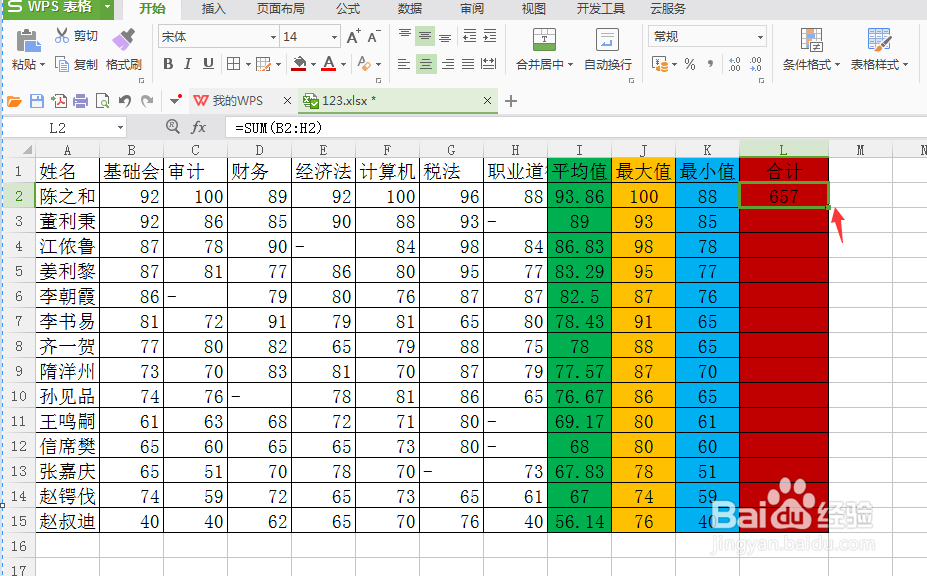Switch to the 公式 ribbon tab

coord(348,9)
